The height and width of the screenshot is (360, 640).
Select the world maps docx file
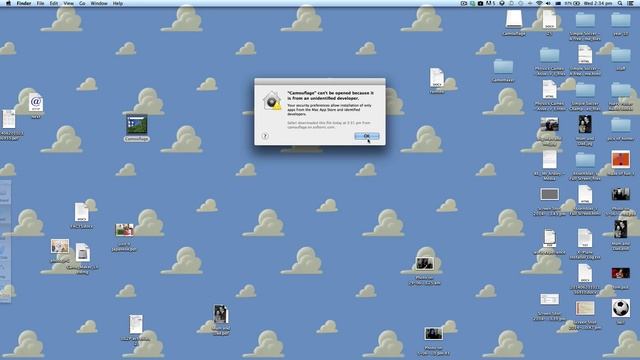point(549,238)
